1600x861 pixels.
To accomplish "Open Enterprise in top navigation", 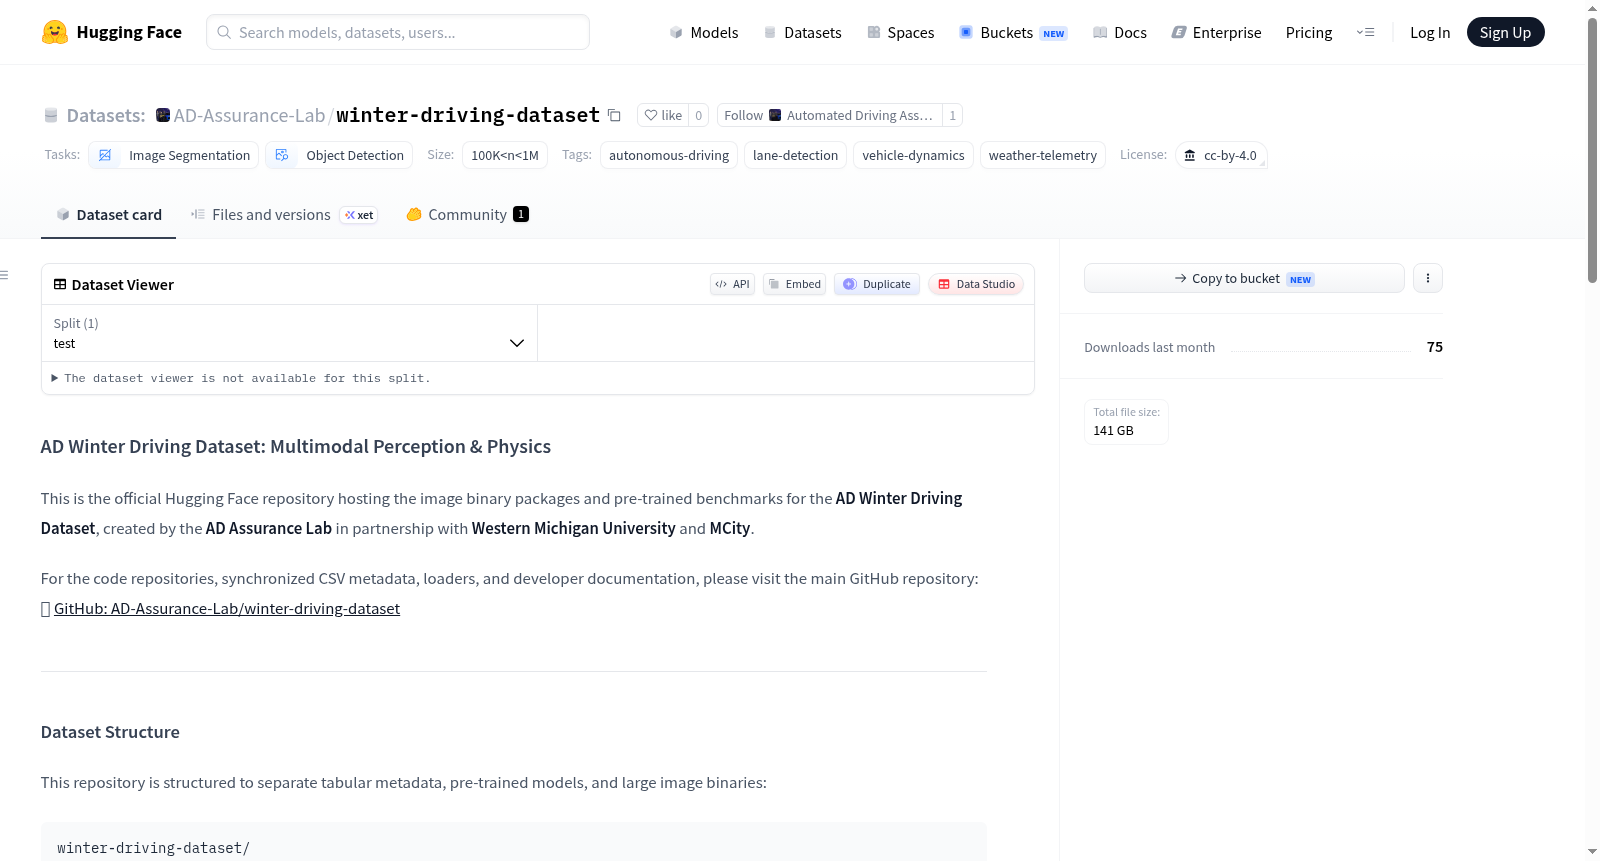I will click(x=1216, y=32).
